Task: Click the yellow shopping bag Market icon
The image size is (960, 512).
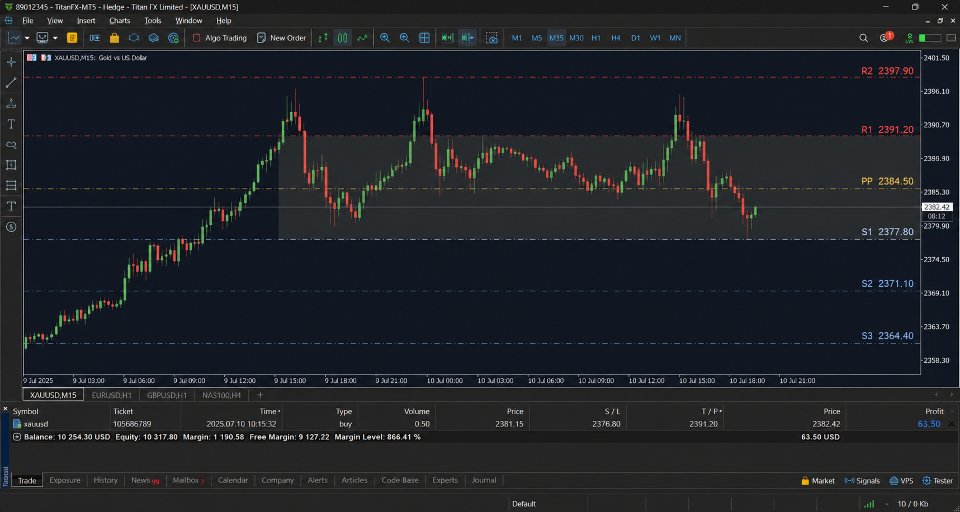Action: coord(114,38)
